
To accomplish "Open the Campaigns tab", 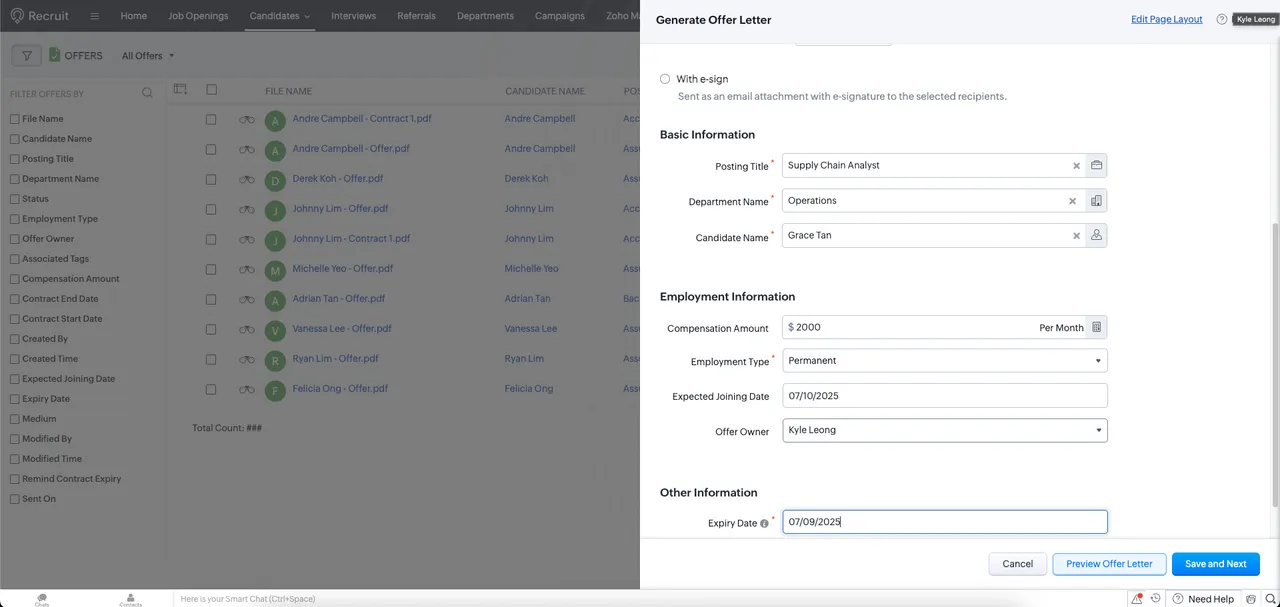I will (x=560, y=16).
